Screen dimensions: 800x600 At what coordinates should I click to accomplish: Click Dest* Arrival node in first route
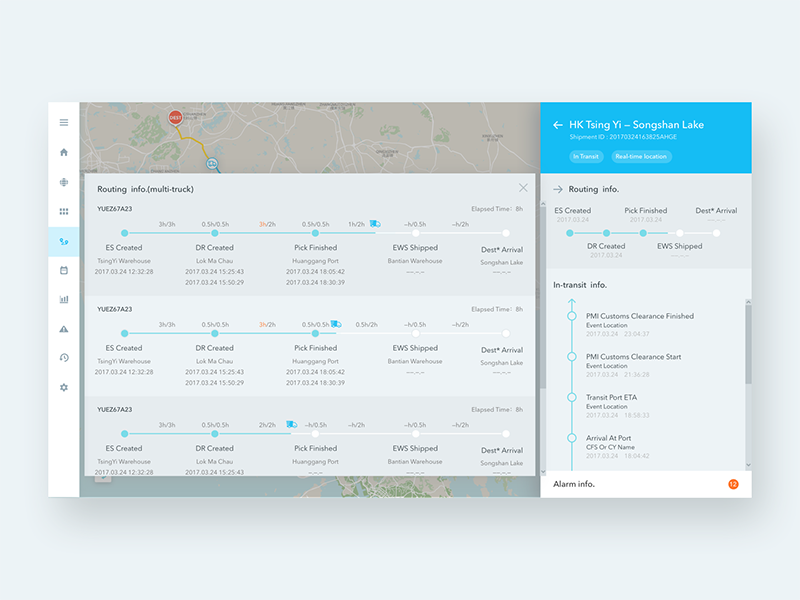tap(506, 233)
